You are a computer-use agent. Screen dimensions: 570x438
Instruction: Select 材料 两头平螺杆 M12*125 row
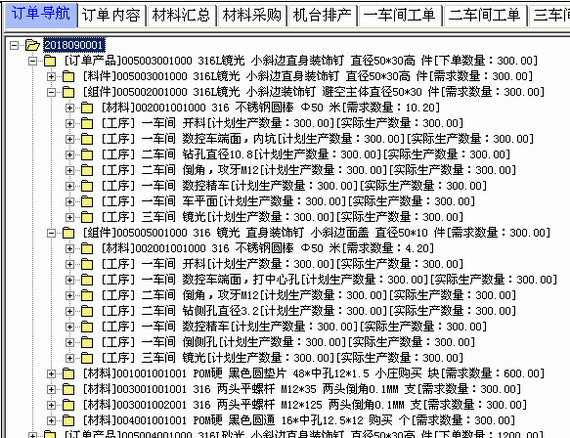(304, 405)
